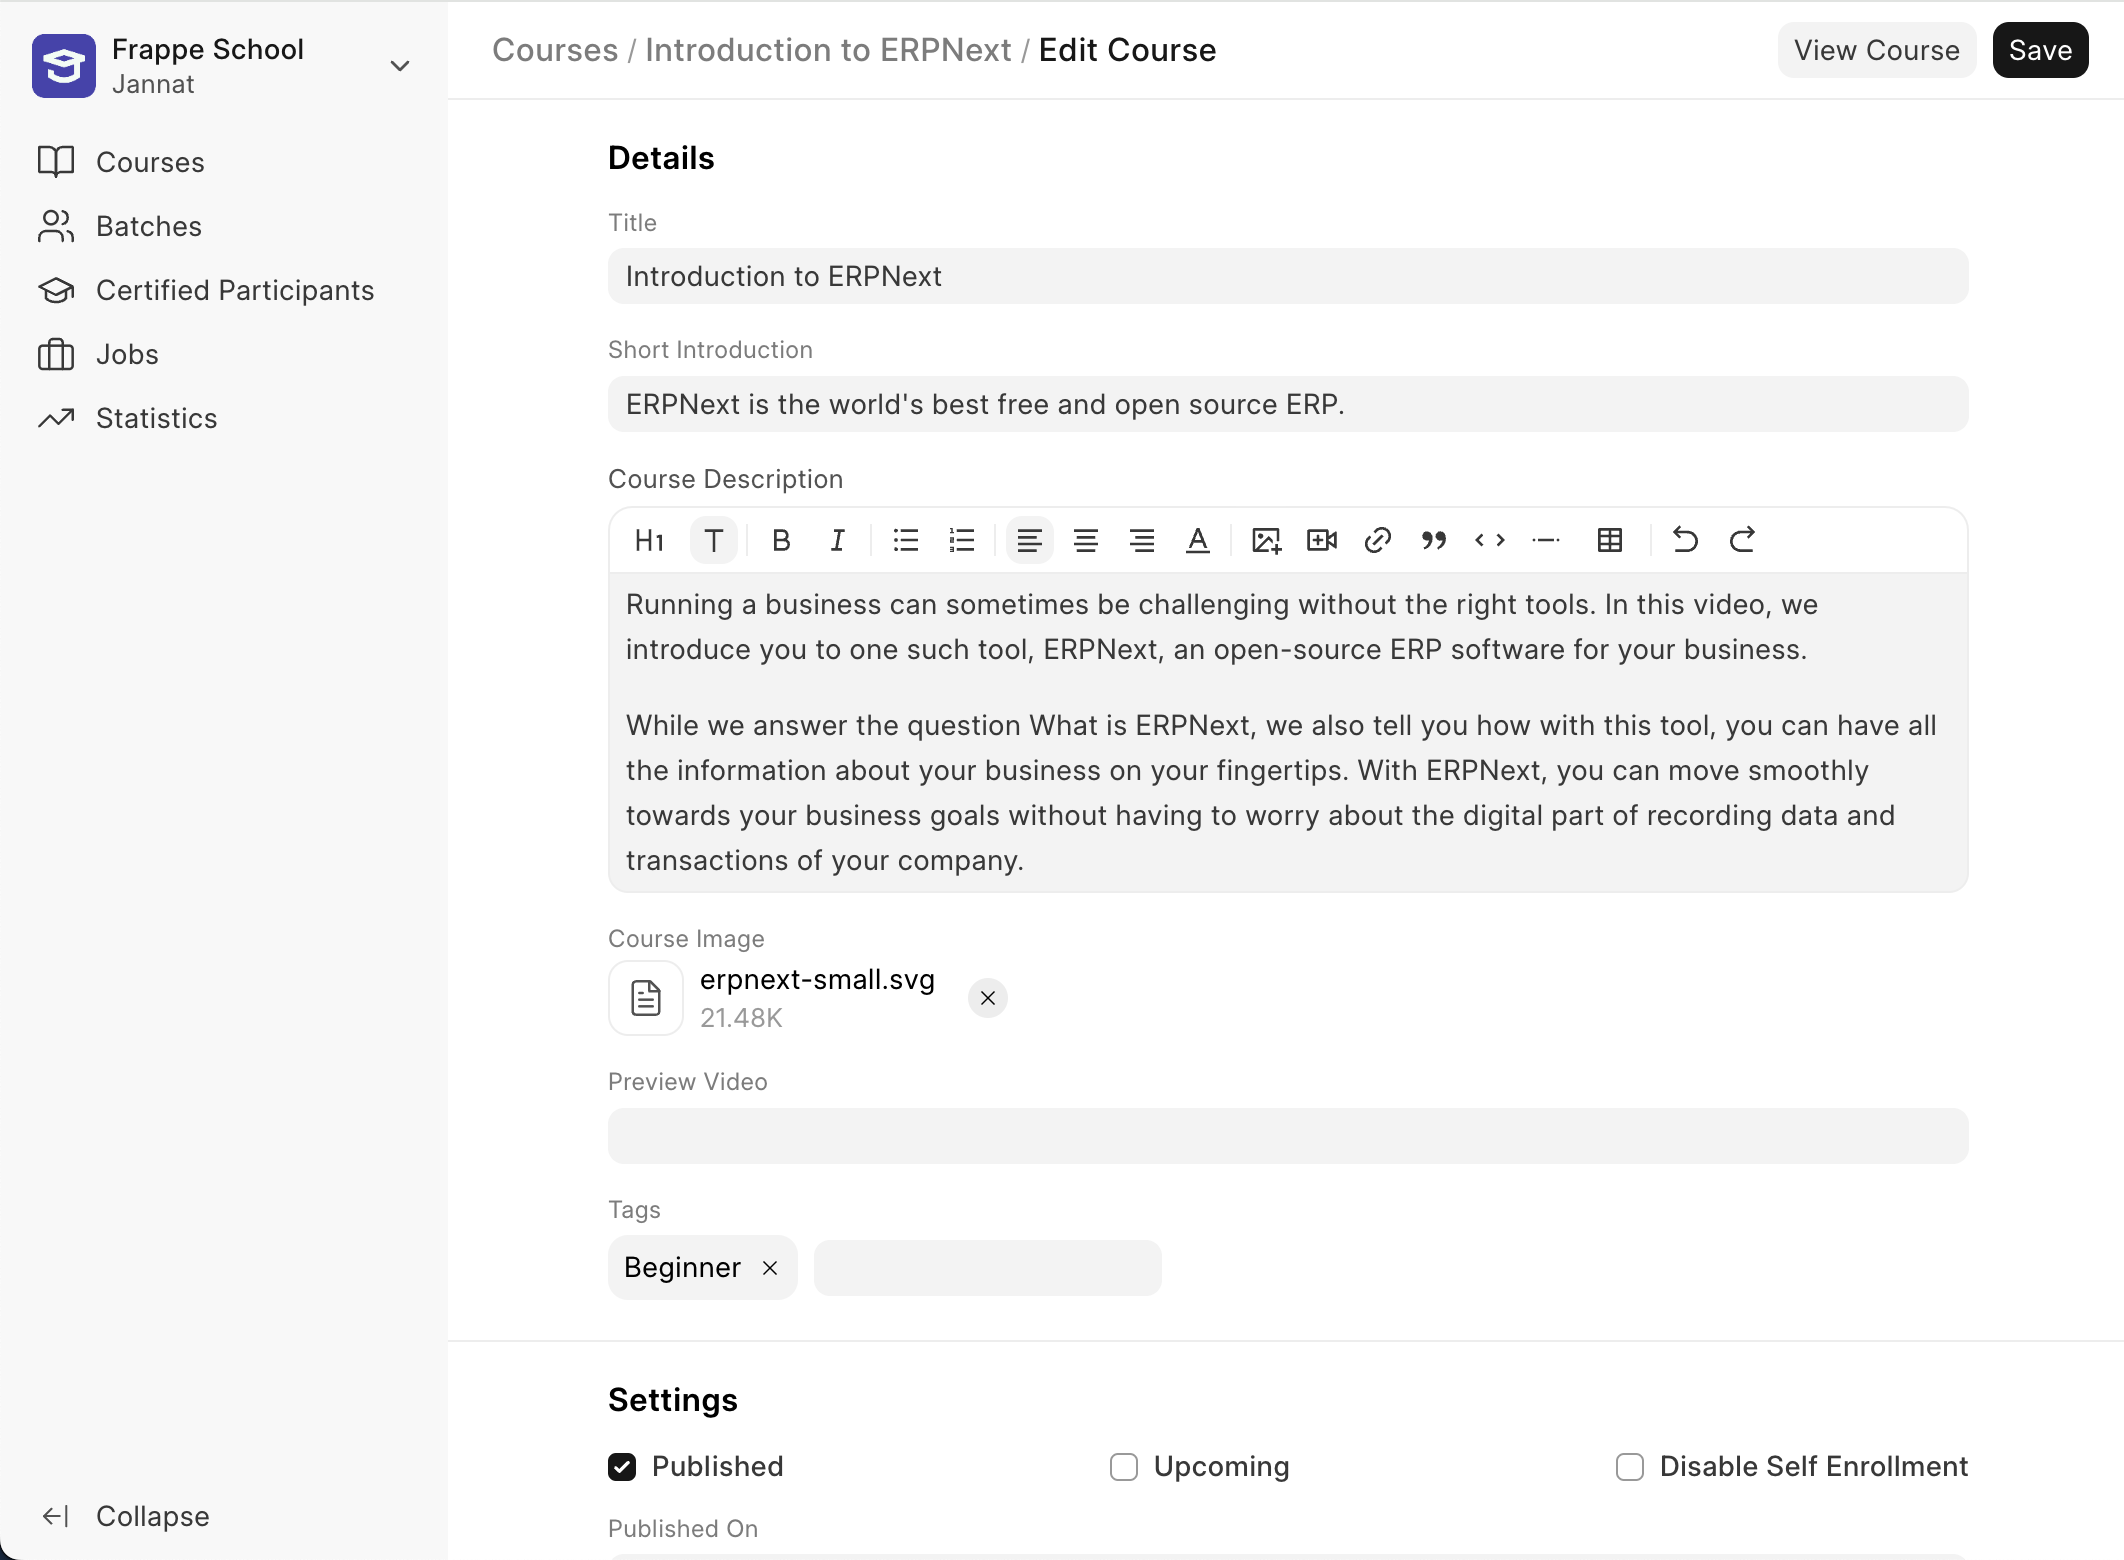
Task: Click the insert image icon
Action: [x=1265, y=539]
